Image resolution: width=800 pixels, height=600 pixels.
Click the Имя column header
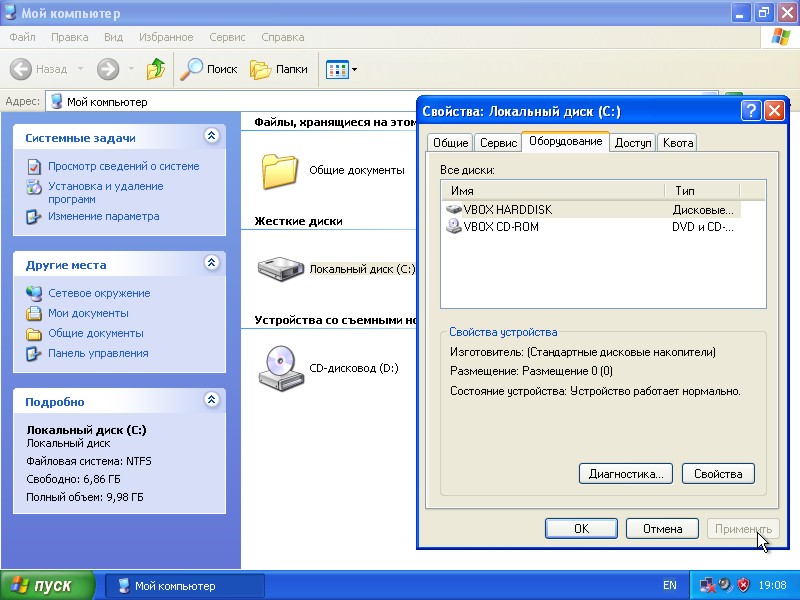point(554,191)
